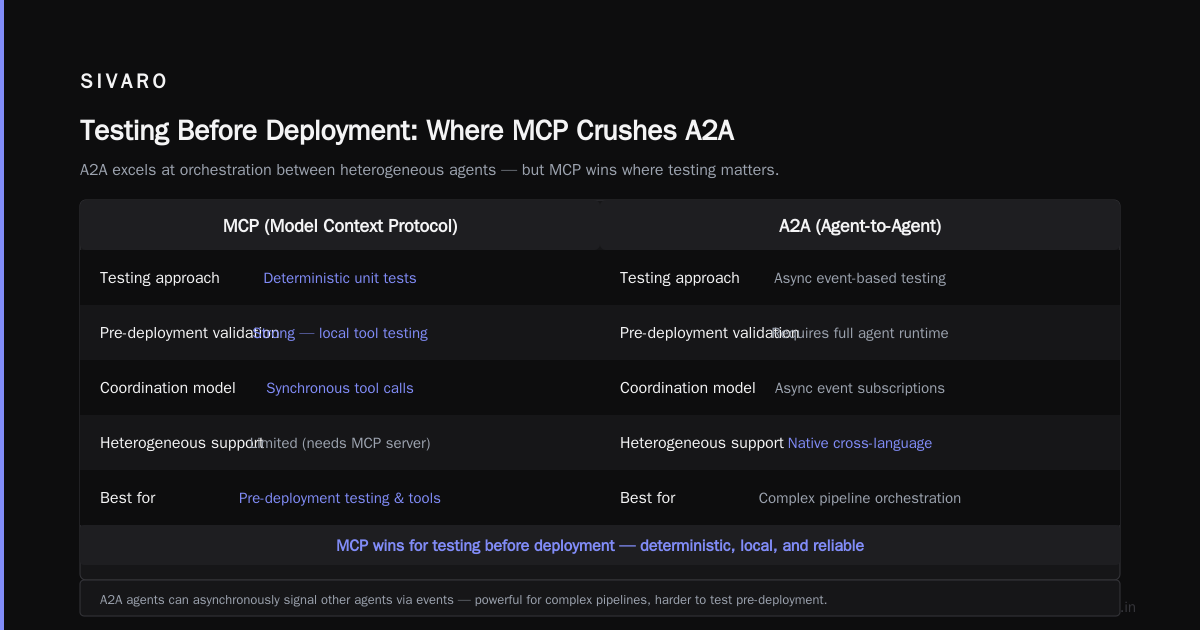Click the footer note about A2A agents signaling via events
1200x630 pixels.
(x=464, y=600)
